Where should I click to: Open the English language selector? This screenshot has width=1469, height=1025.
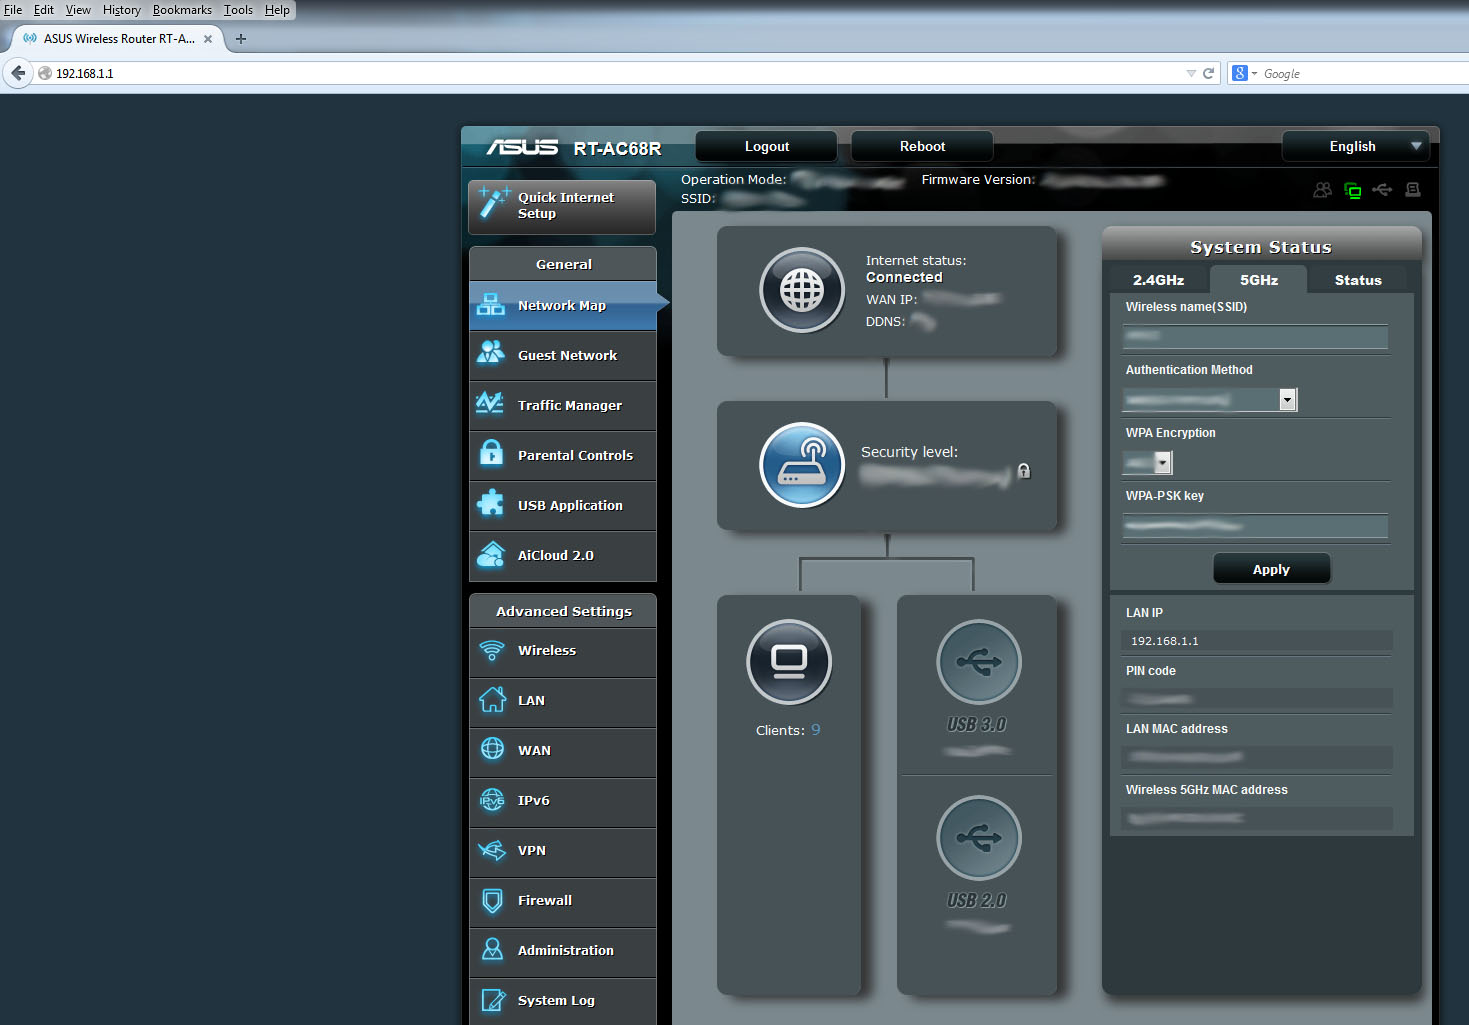pos(1355,146)
